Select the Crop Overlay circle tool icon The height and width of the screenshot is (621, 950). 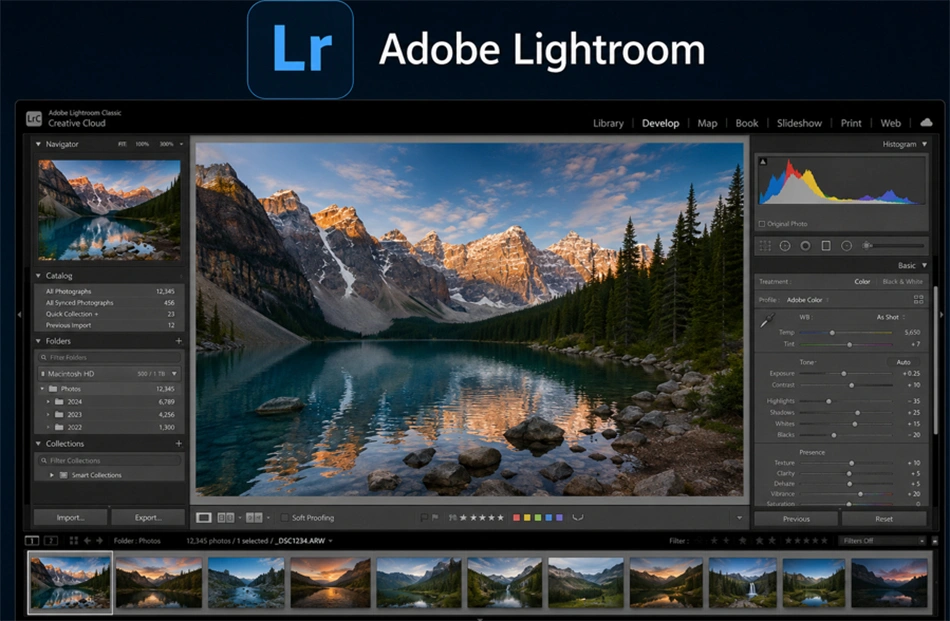tap(785, 246)
